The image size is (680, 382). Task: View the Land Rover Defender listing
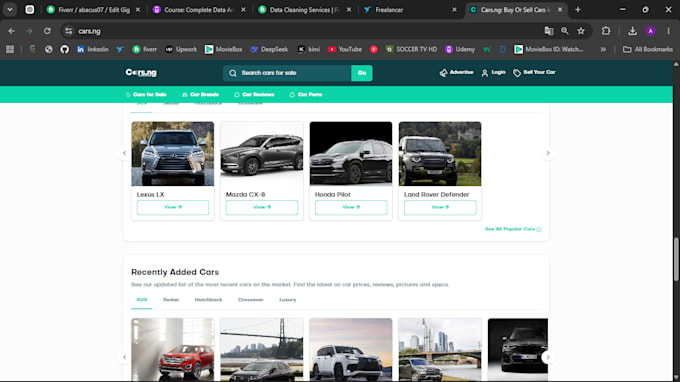(x=440, y=207)
